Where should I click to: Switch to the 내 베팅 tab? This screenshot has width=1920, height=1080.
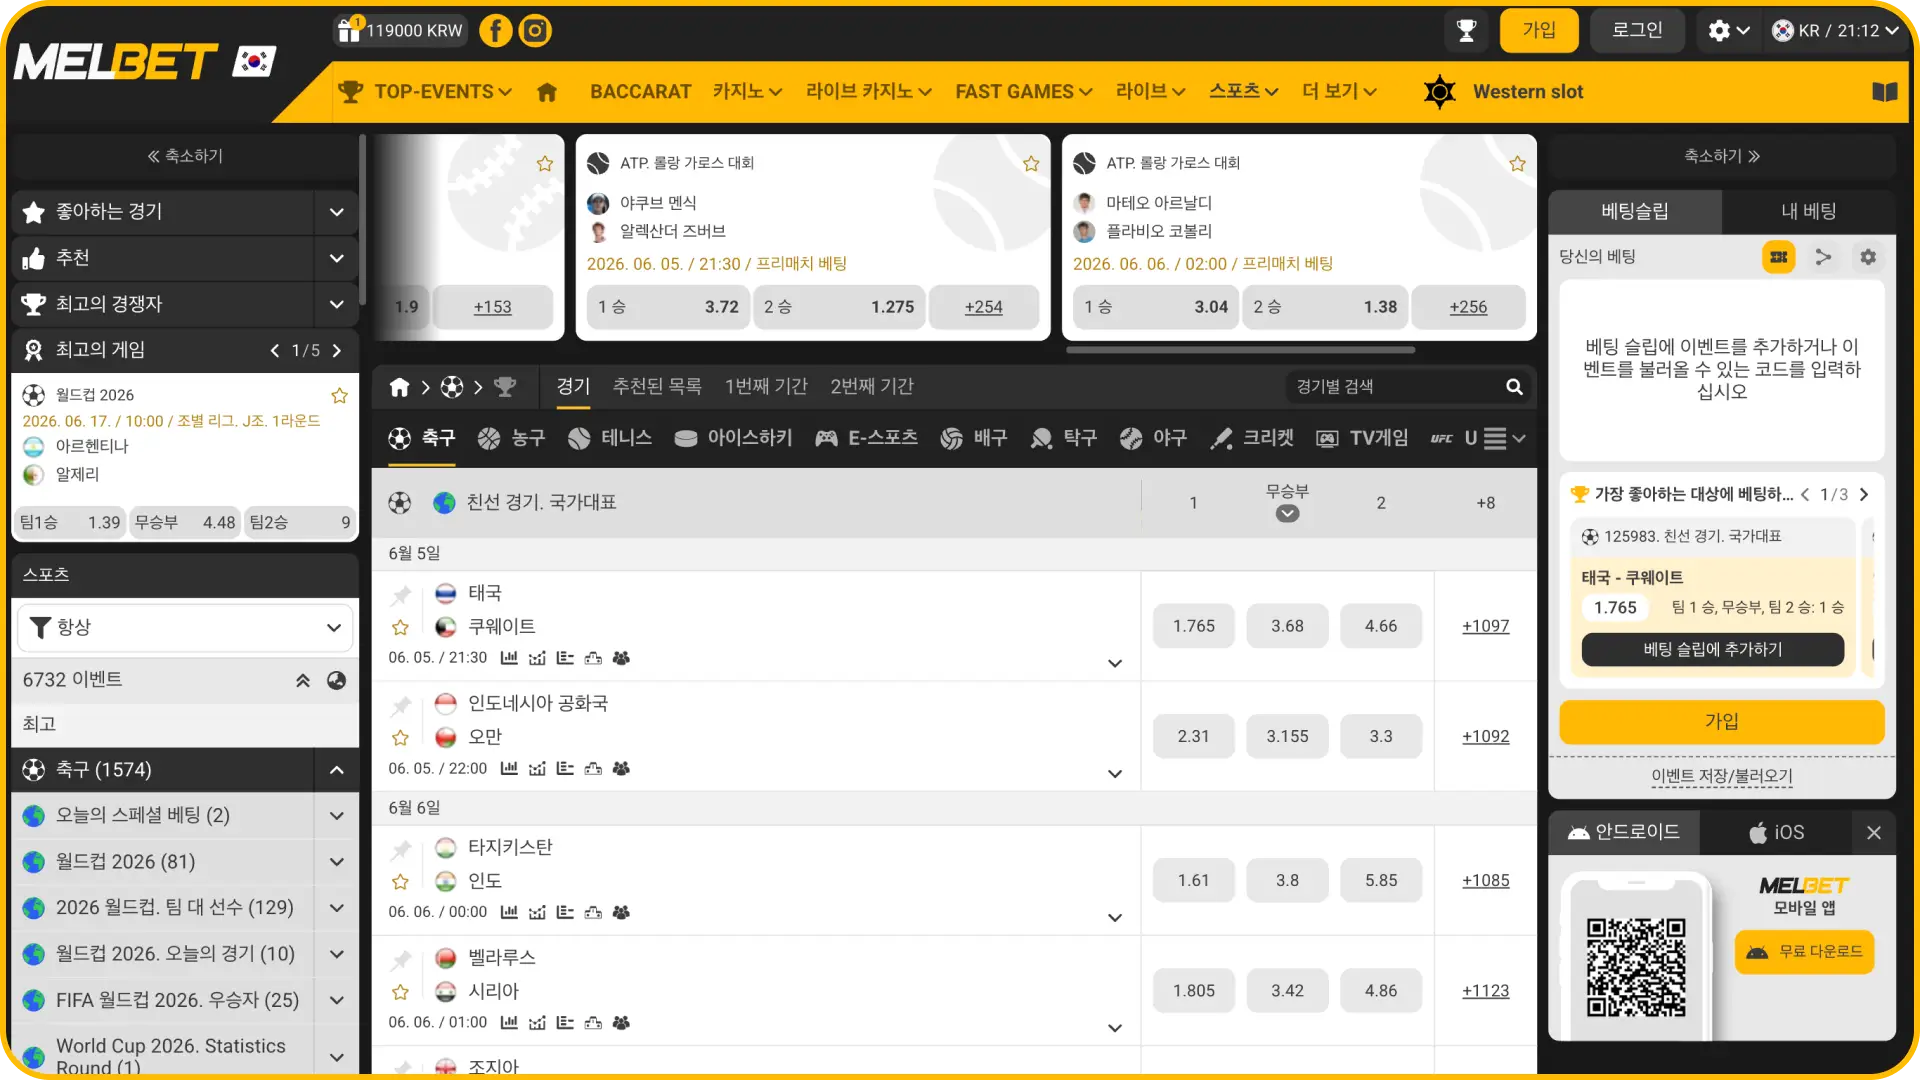coord(1808,212)
